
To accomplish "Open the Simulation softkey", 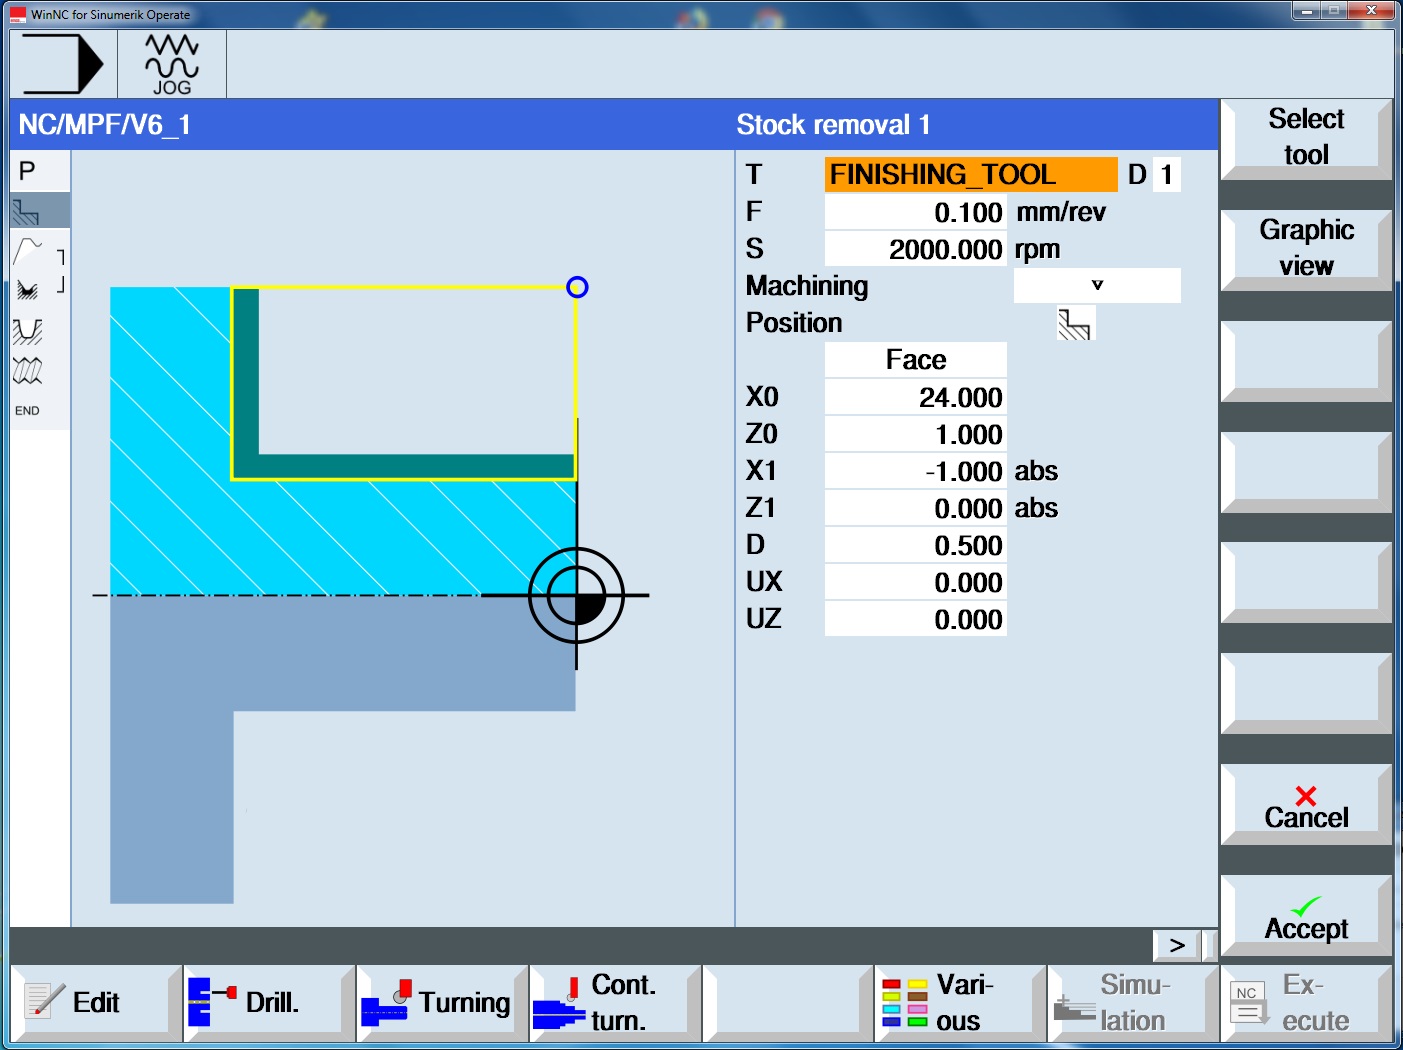I will (x=1134, y=1003).
